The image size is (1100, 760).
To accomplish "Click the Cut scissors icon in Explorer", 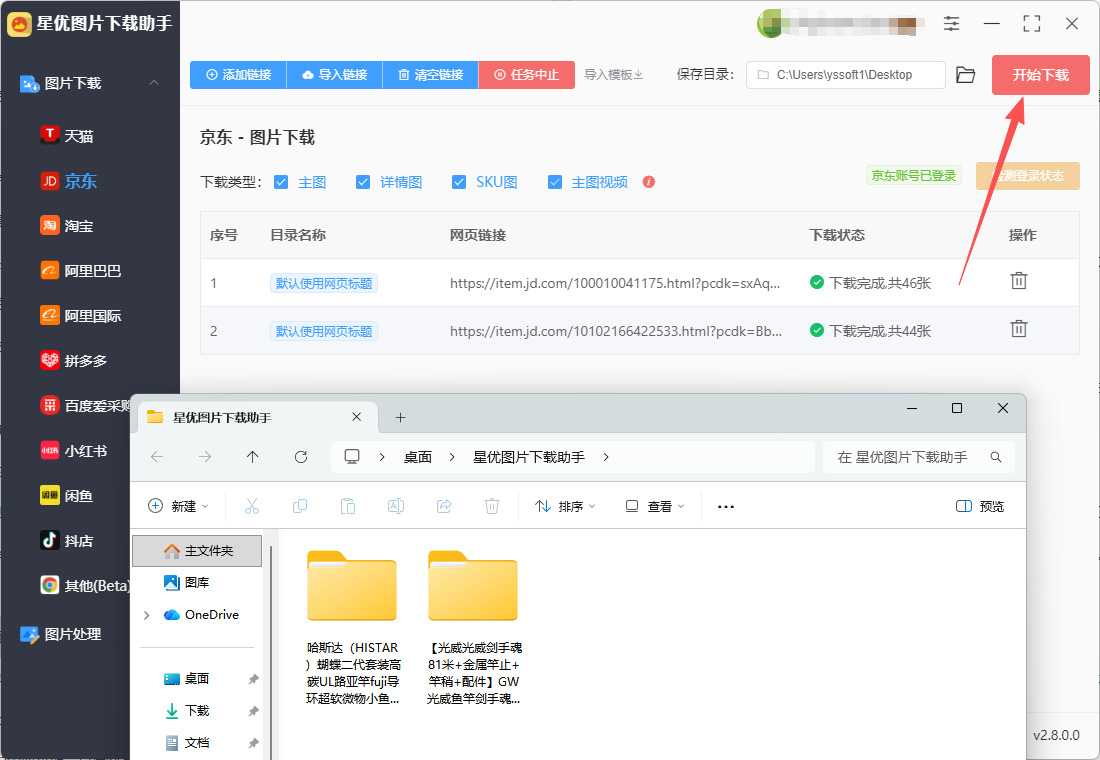I will pyautogui.click(x=252, y=506).
